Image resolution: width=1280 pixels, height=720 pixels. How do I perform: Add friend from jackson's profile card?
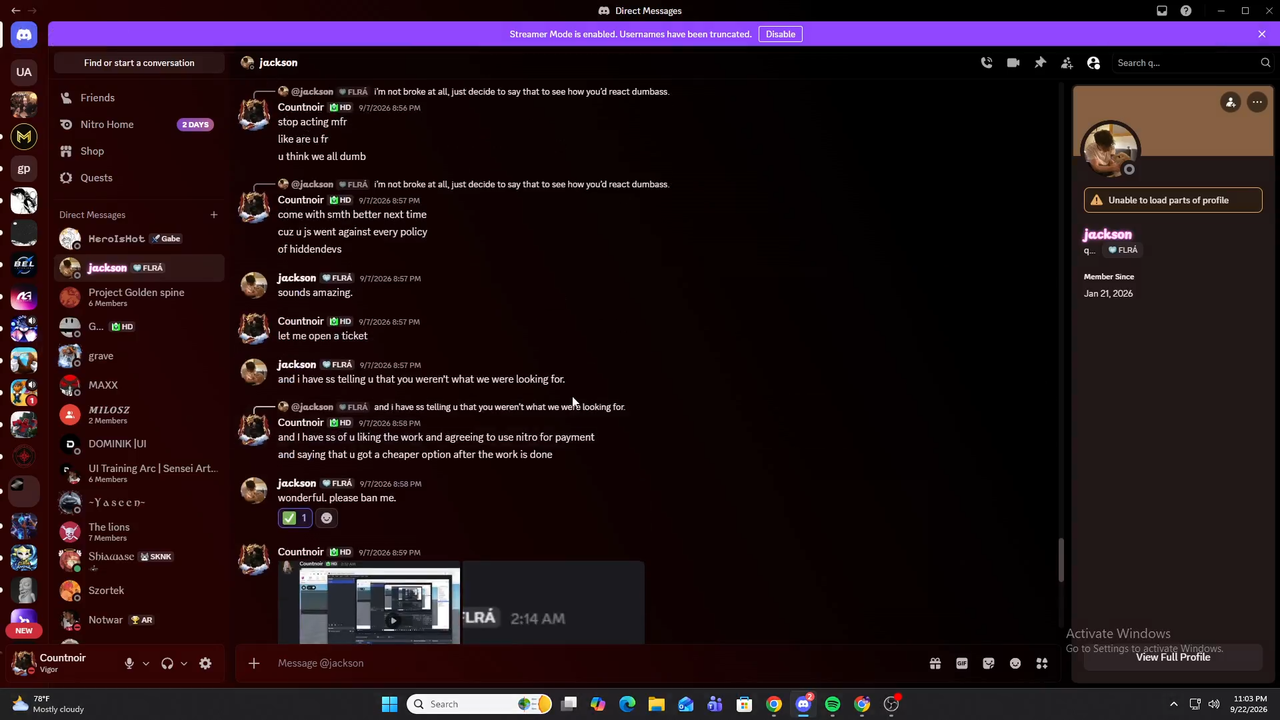(x=1231, y=102)
